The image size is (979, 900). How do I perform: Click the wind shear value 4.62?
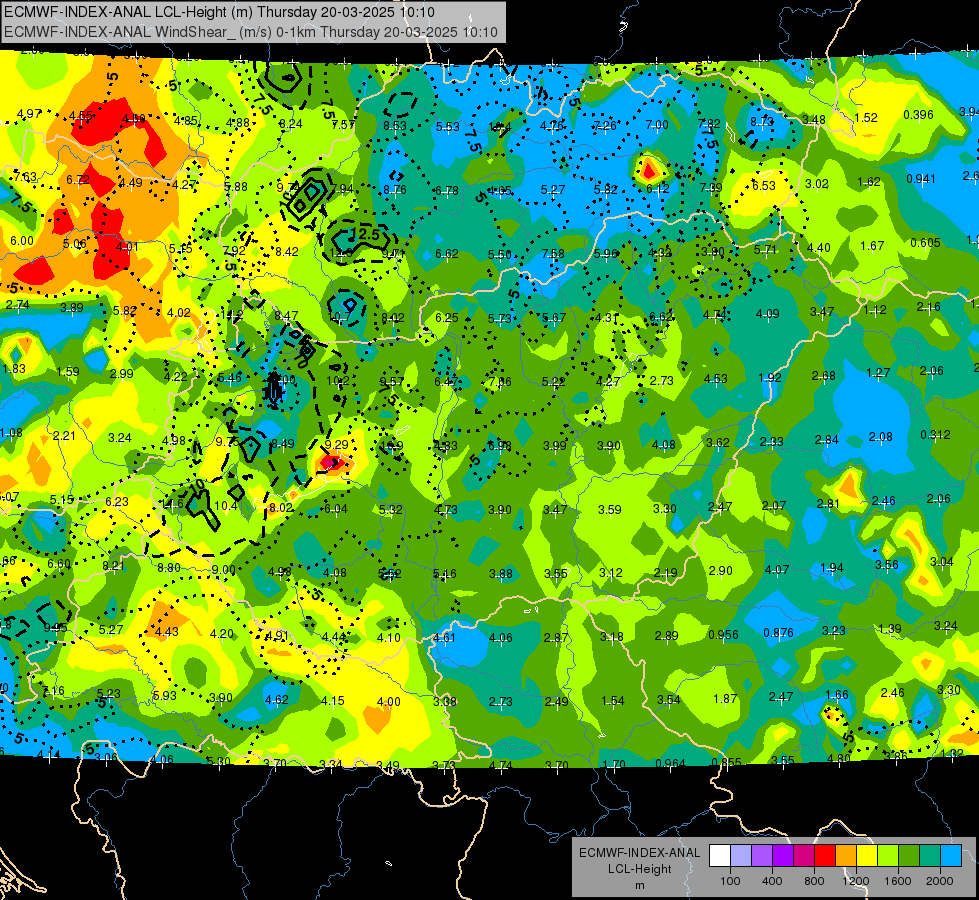click(277, 700)
